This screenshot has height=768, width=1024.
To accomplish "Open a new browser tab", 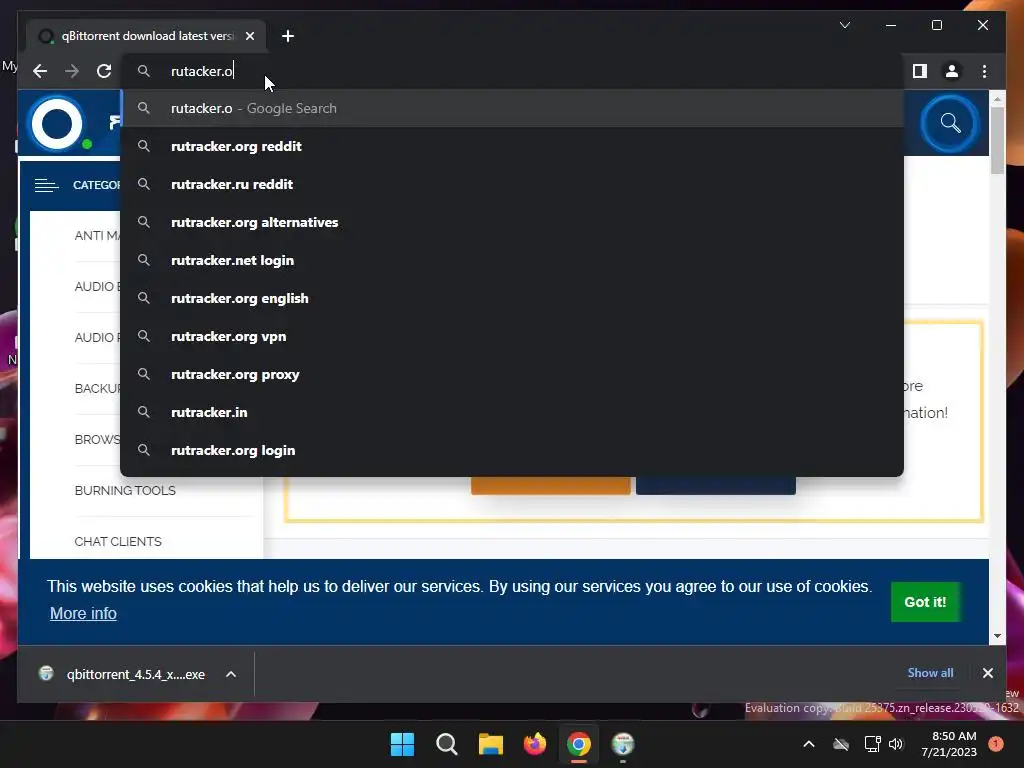I will 288,36.
